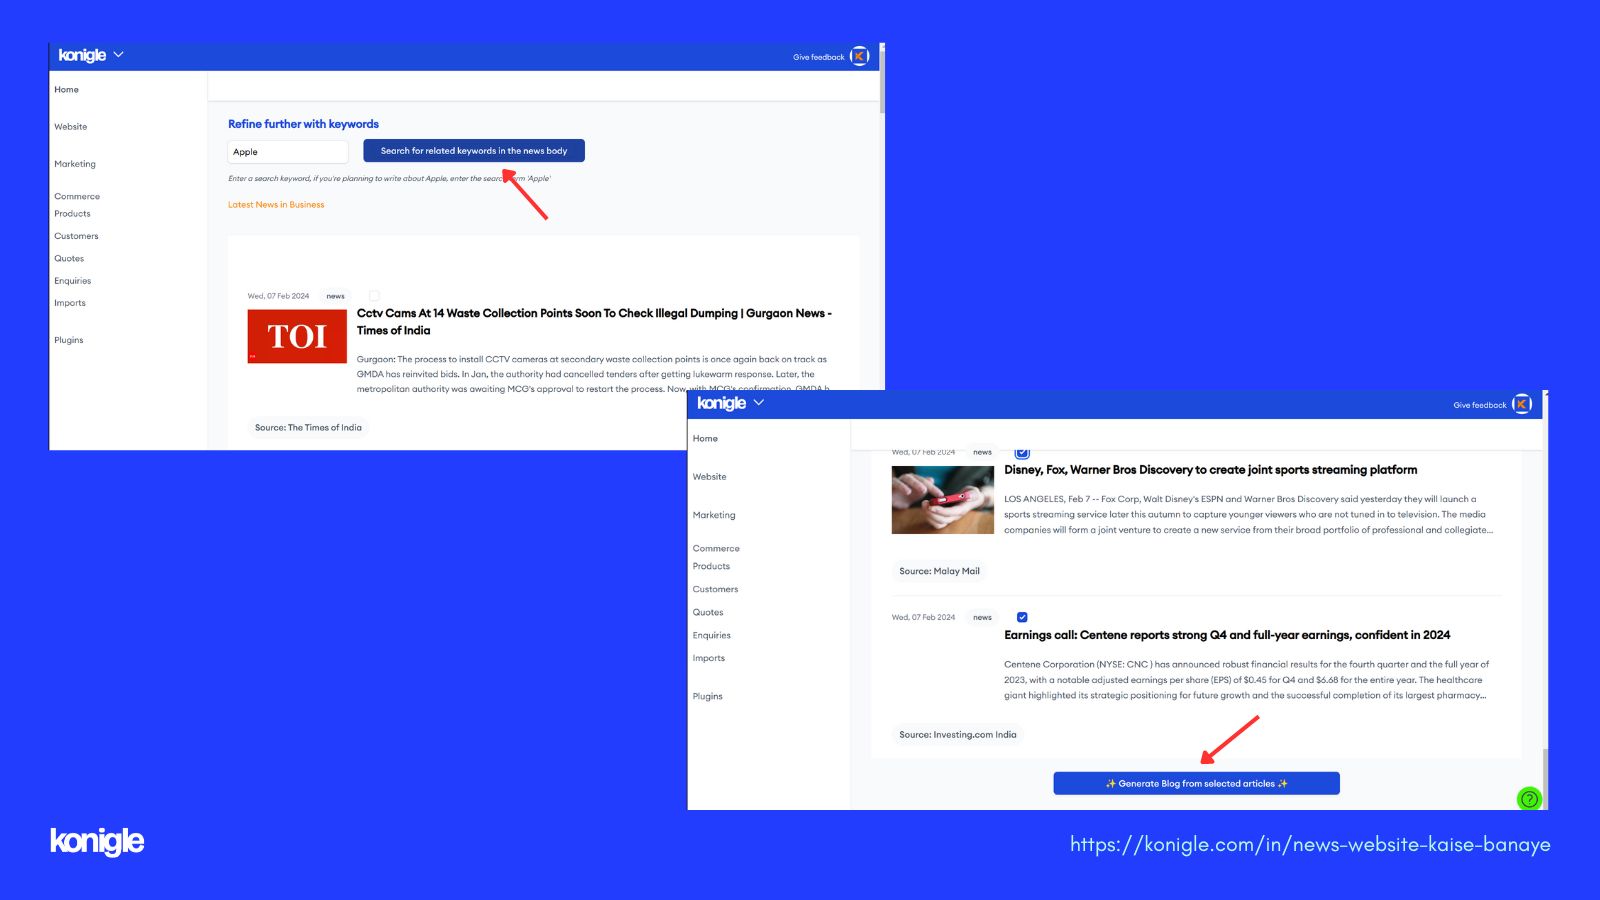The image size is (1600, 900).
Task: Open the Latest News in Business link
Action: tap(276, 205)
